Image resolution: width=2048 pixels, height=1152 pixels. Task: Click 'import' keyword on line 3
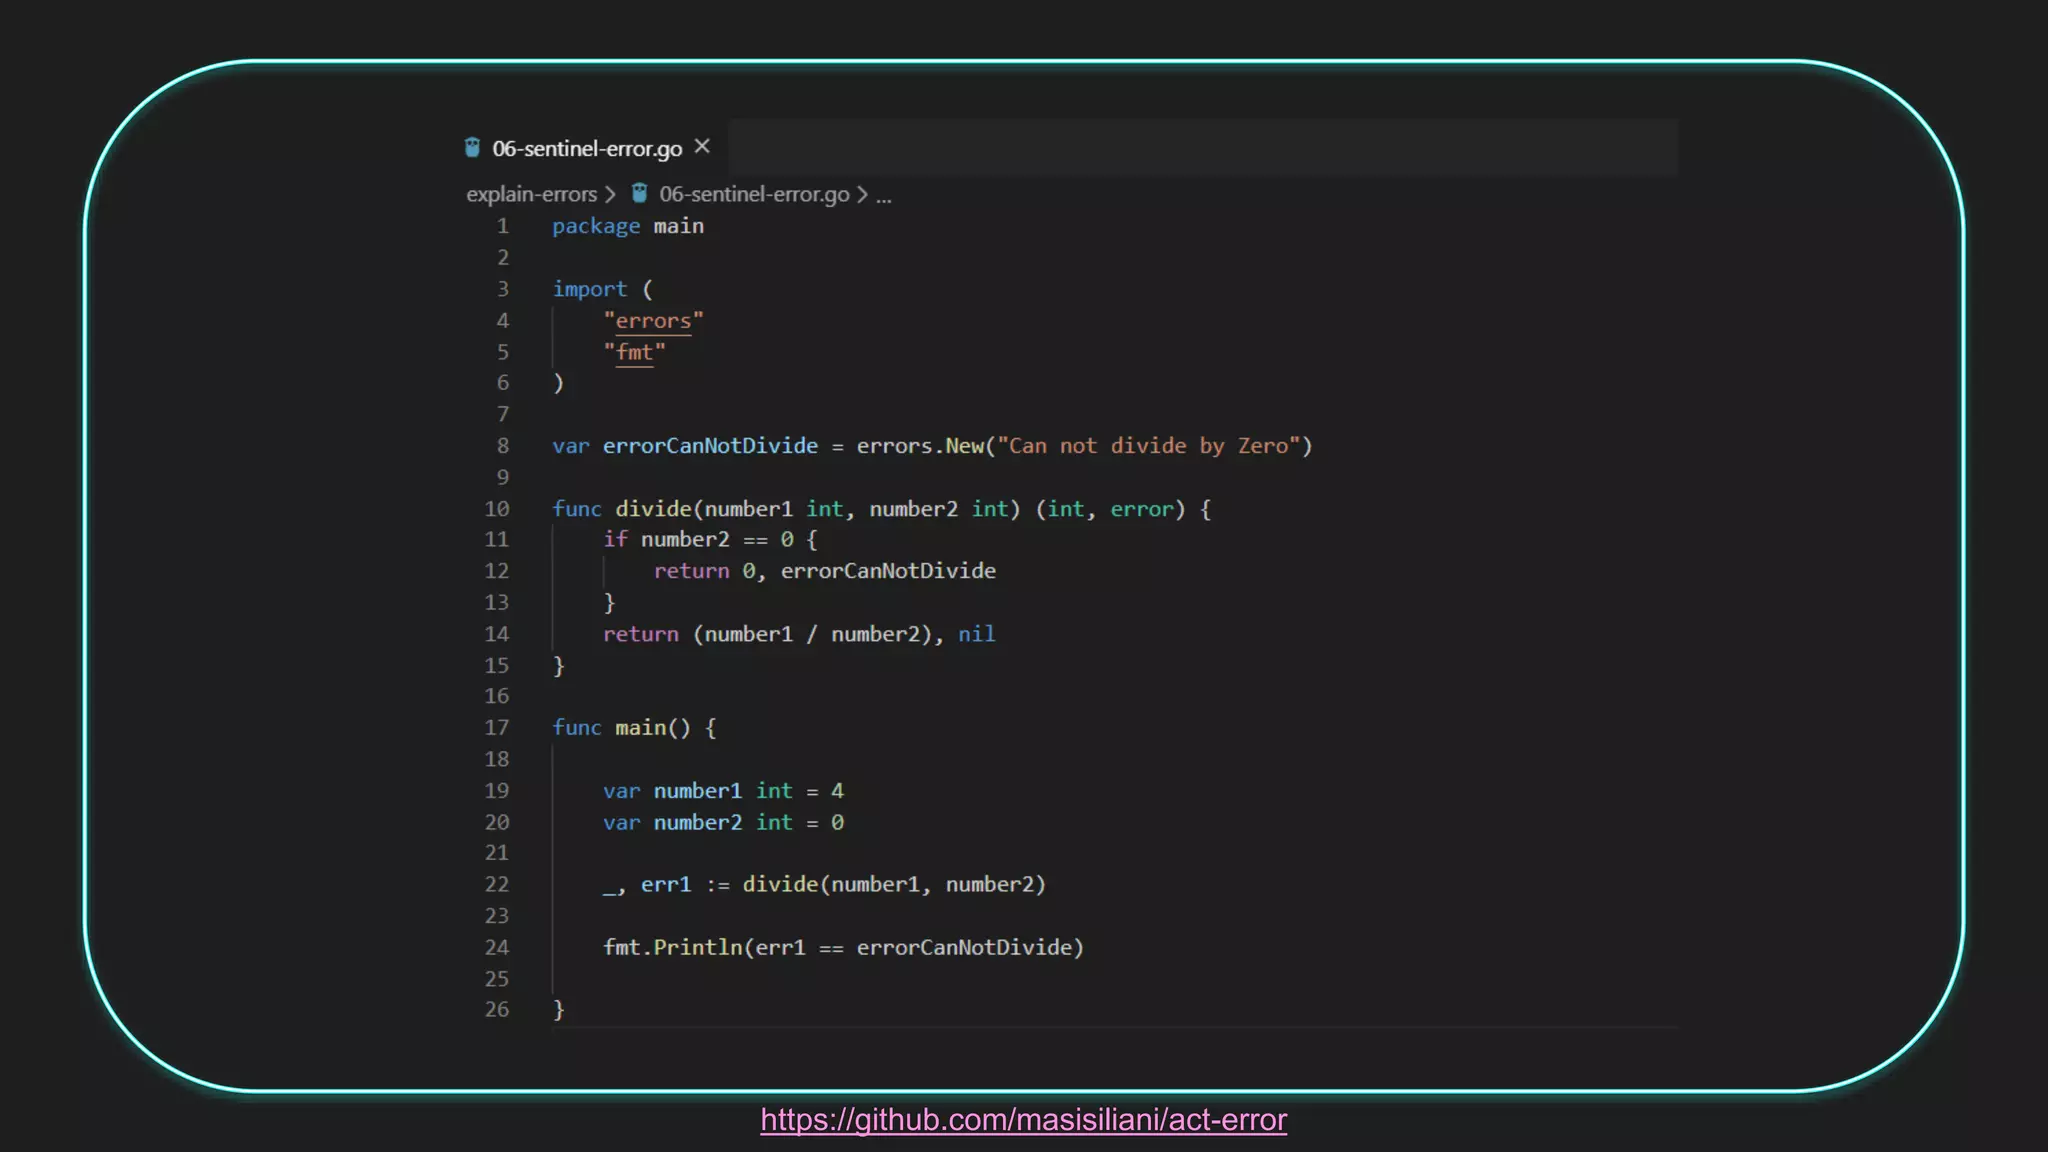[590, 290]
